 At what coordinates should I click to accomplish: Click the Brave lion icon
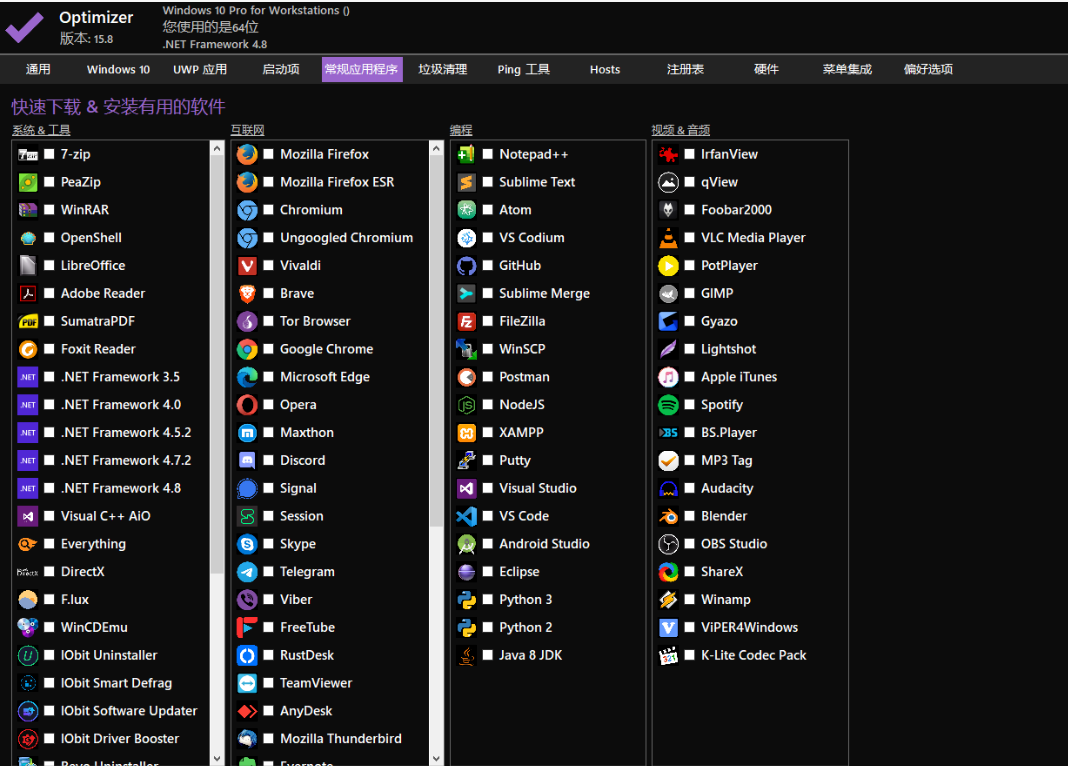tap(247, 293)
